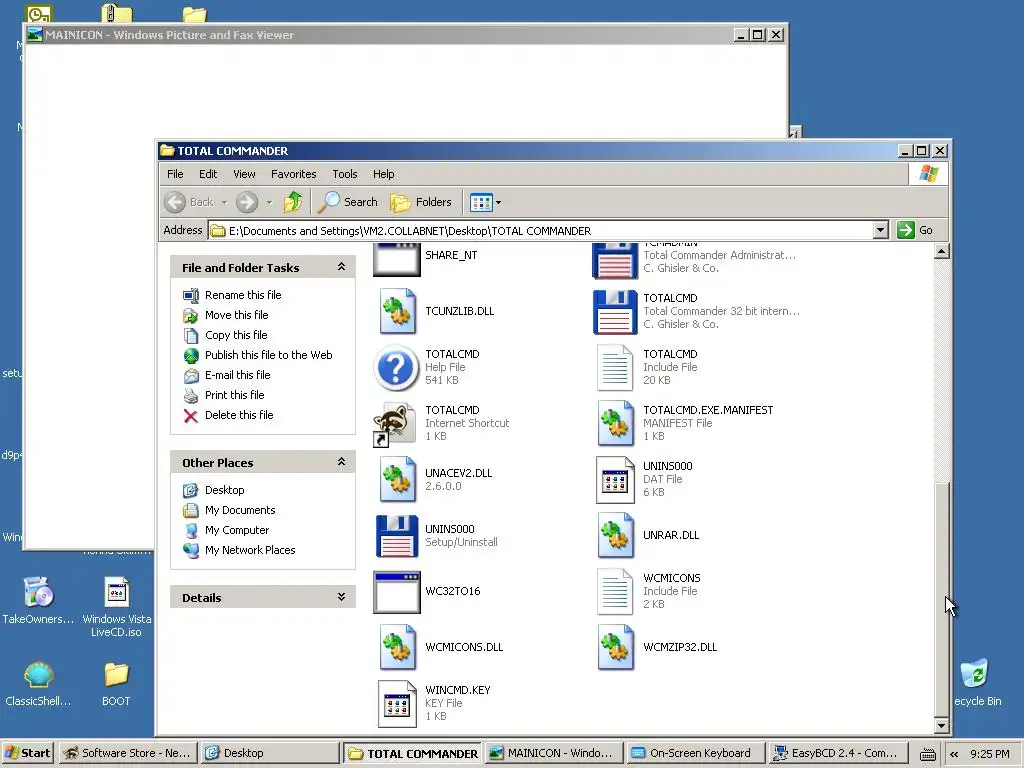Select the TOTALCMD Help File icon

click(x=396, y=367)
